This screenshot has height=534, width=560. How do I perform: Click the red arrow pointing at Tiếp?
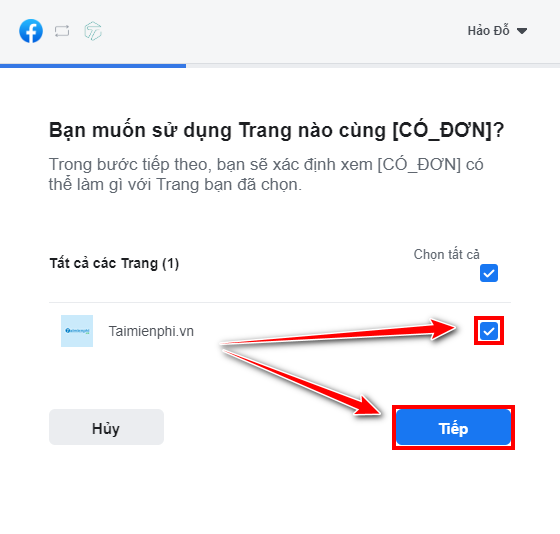(x=302, y=383)
